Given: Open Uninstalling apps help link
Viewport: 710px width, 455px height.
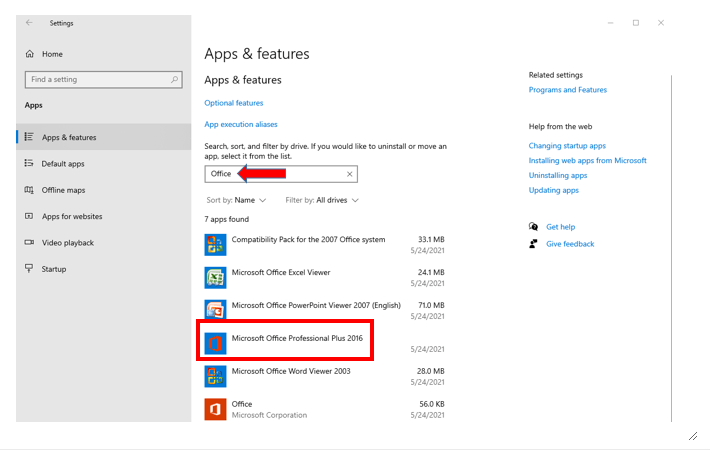Looking at the screenshot, I should click(558, 175).
